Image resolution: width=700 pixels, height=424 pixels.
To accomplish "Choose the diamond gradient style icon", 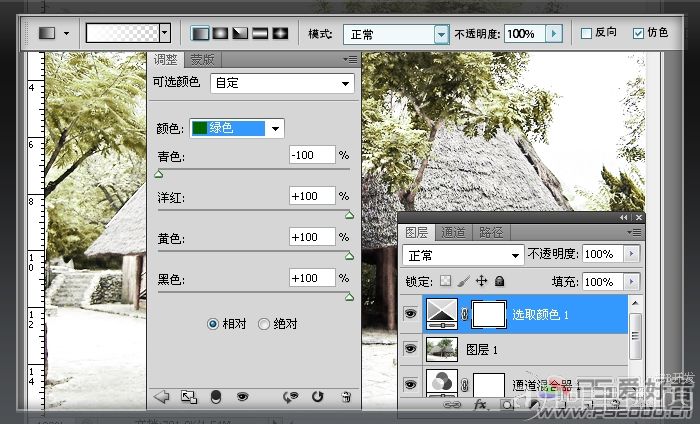I will point(280,33).
